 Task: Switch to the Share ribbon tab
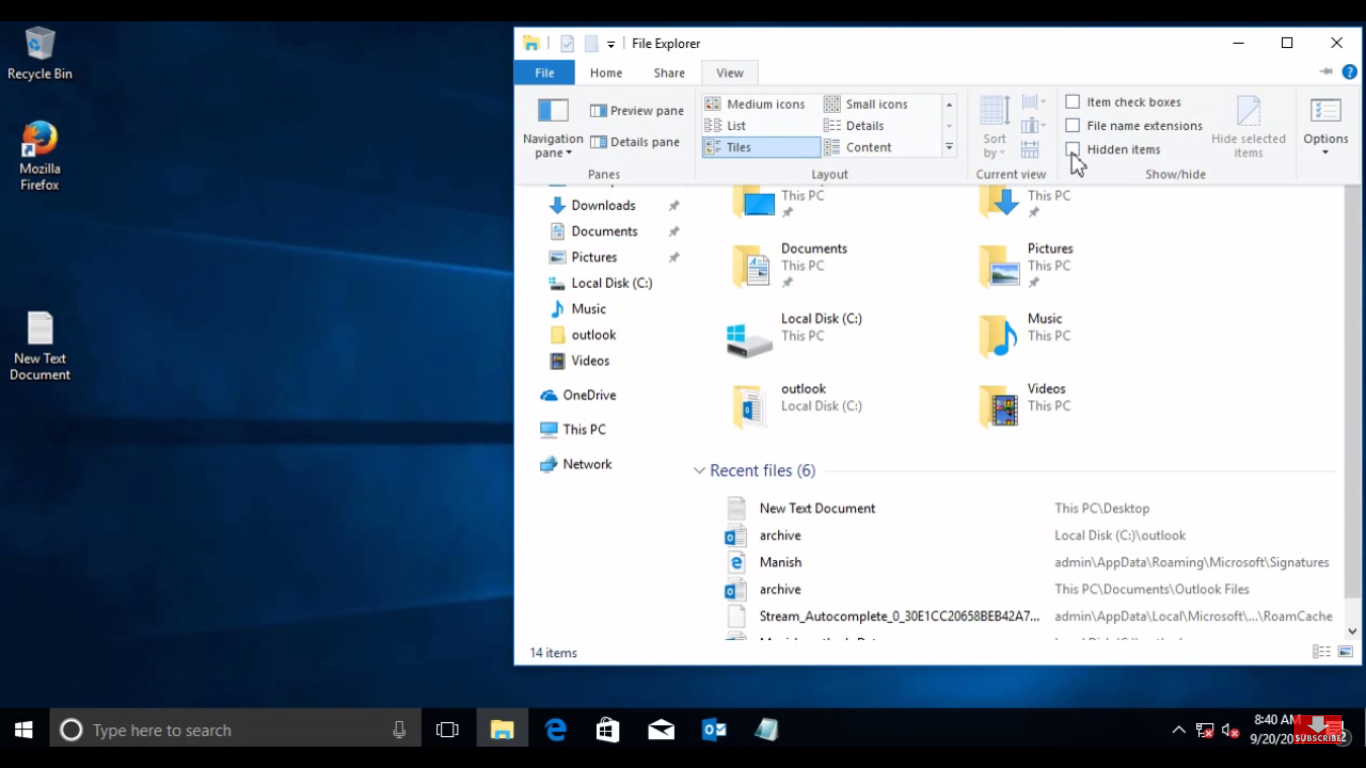[x=668, y=72]
